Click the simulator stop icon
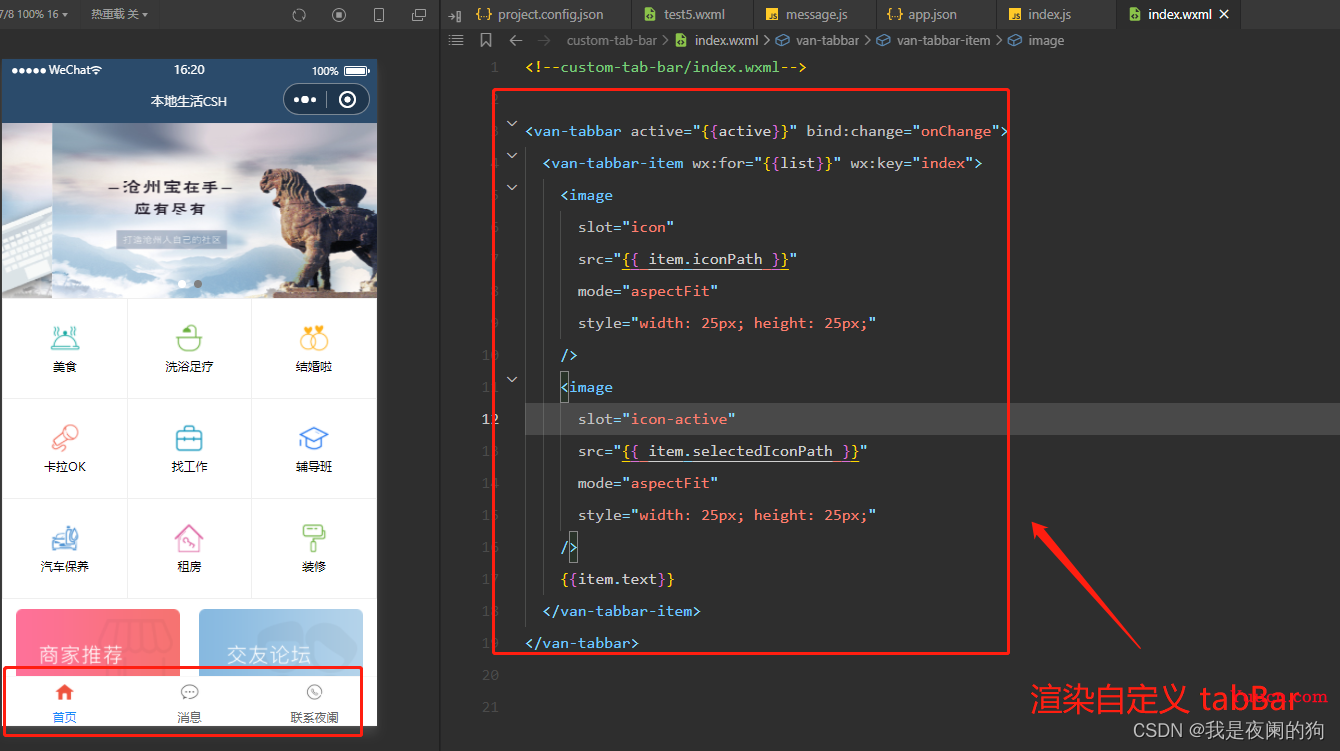The width and height of the screenshot is (1340, 751). [339, 15]
